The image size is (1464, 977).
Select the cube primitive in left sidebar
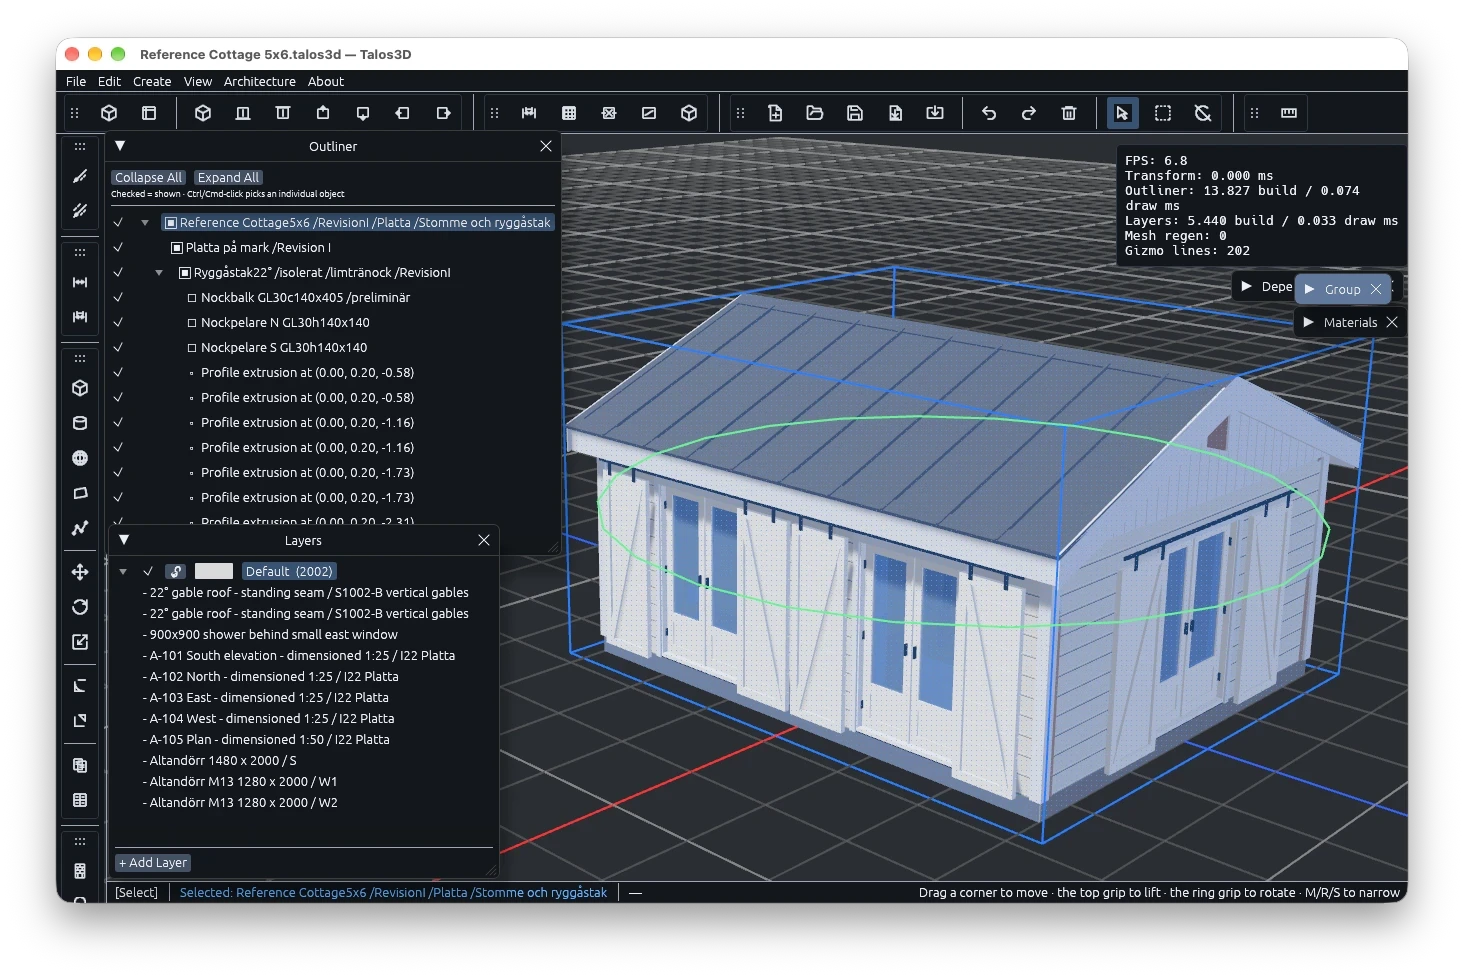coord(80,388)
